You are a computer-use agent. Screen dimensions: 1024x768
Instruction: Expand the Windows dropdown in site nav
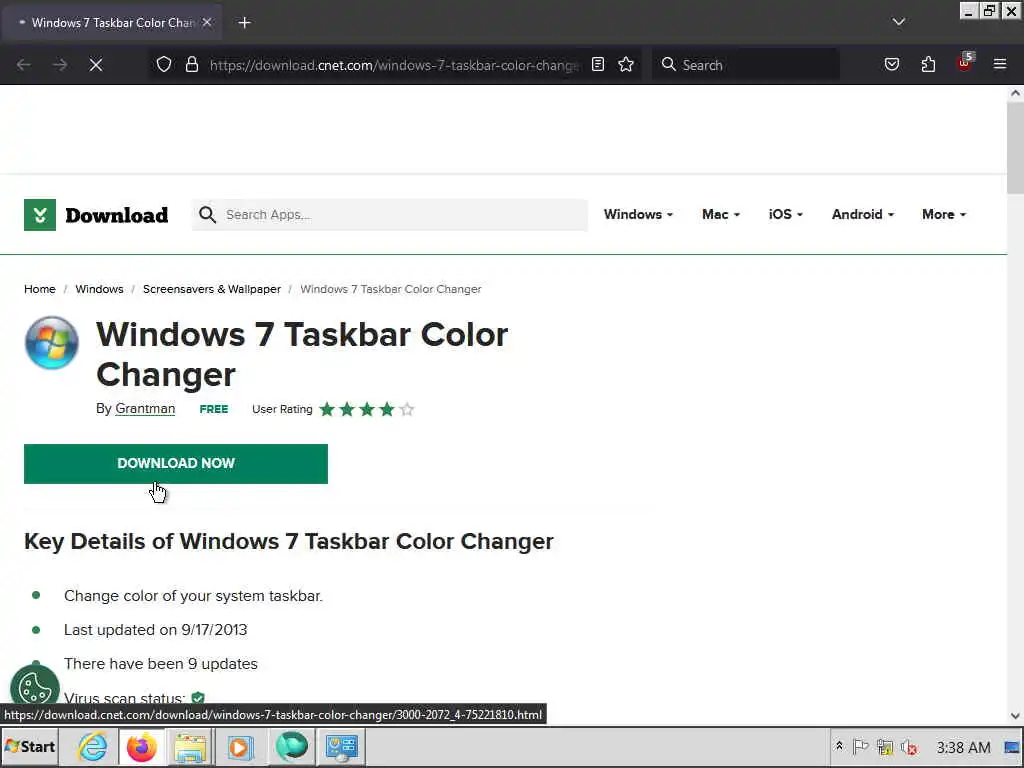tap(638, 214)
